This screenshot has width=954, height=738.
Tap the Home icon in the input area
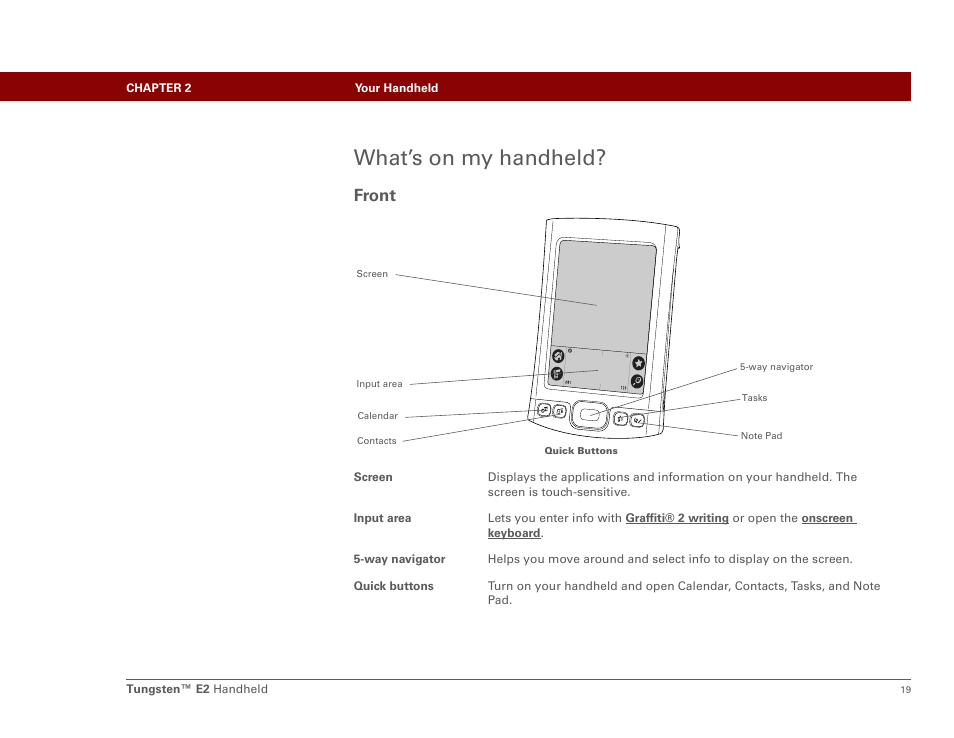pos(558,355)
